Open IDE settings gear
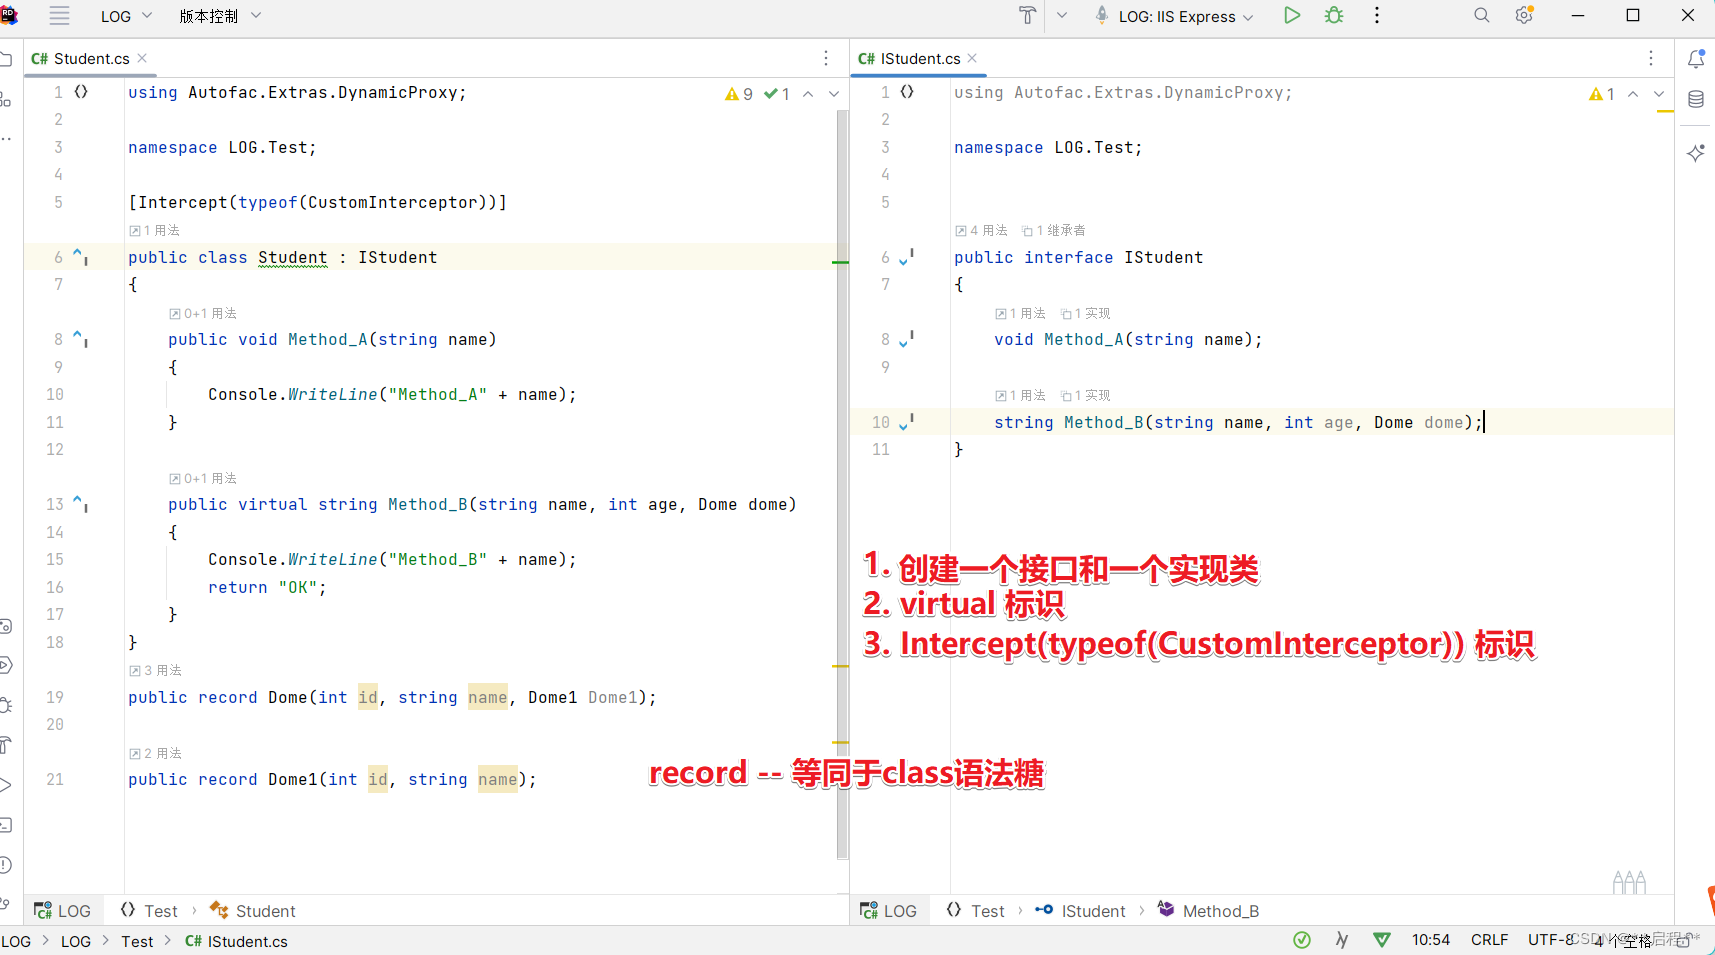 1524,16
